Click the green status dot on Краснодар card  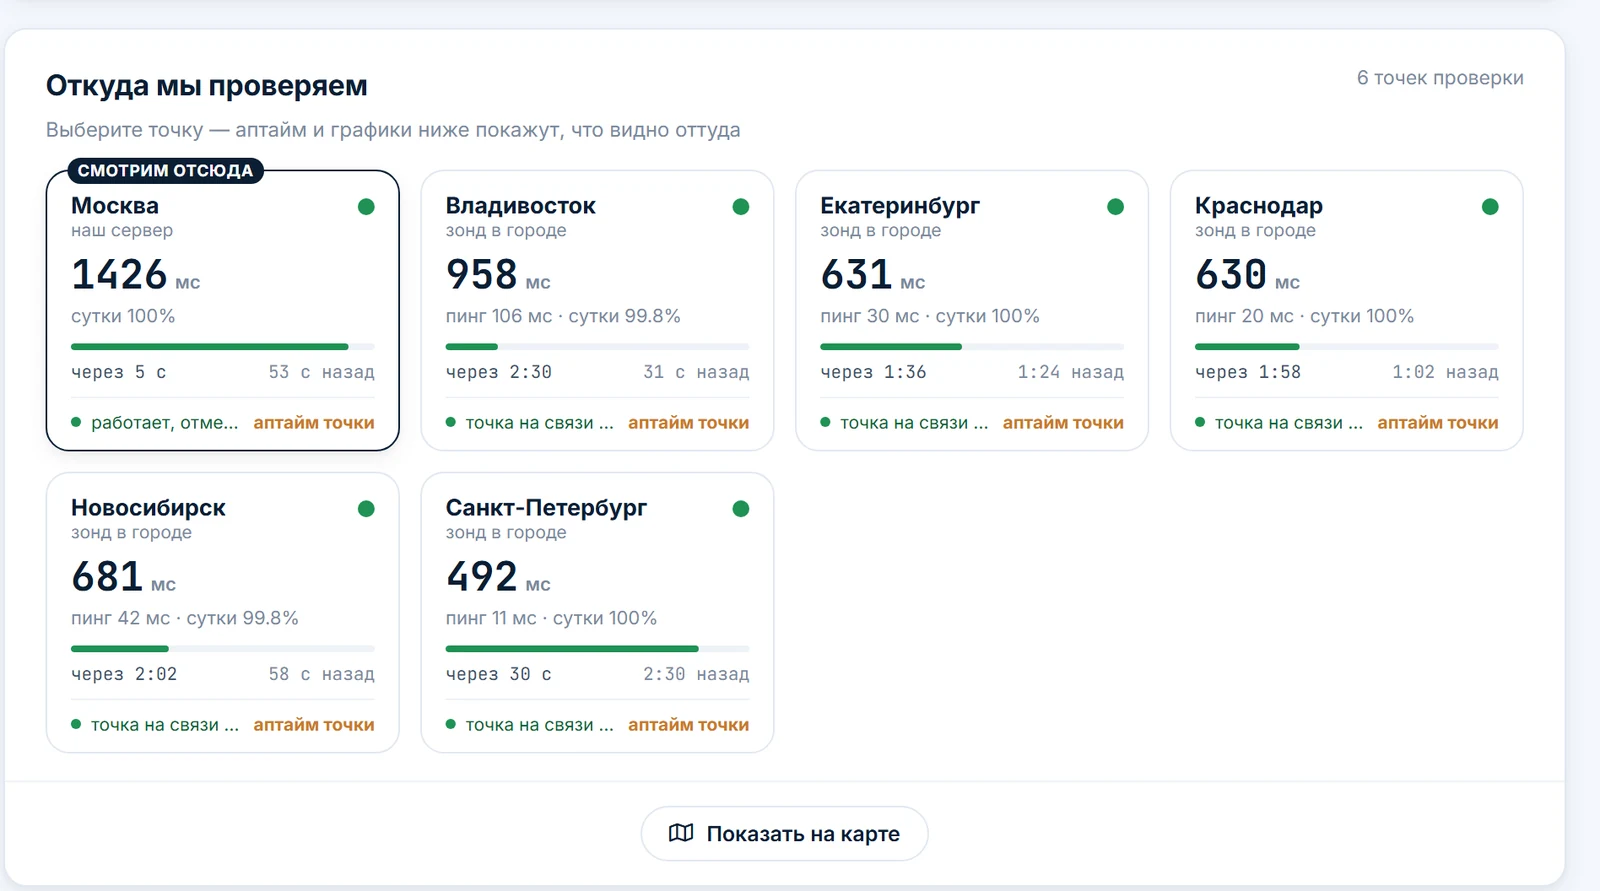click(1490, 207)
